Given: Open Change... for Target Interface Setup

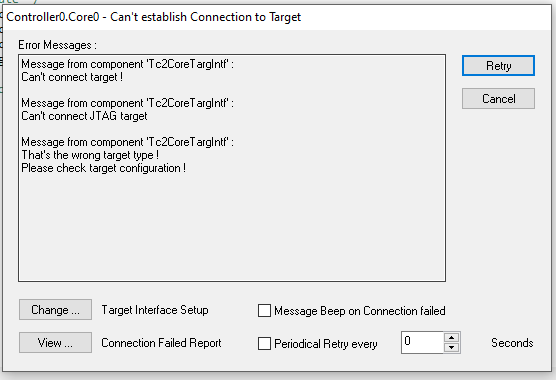Looking at the screenshot, I should (55, 310).
